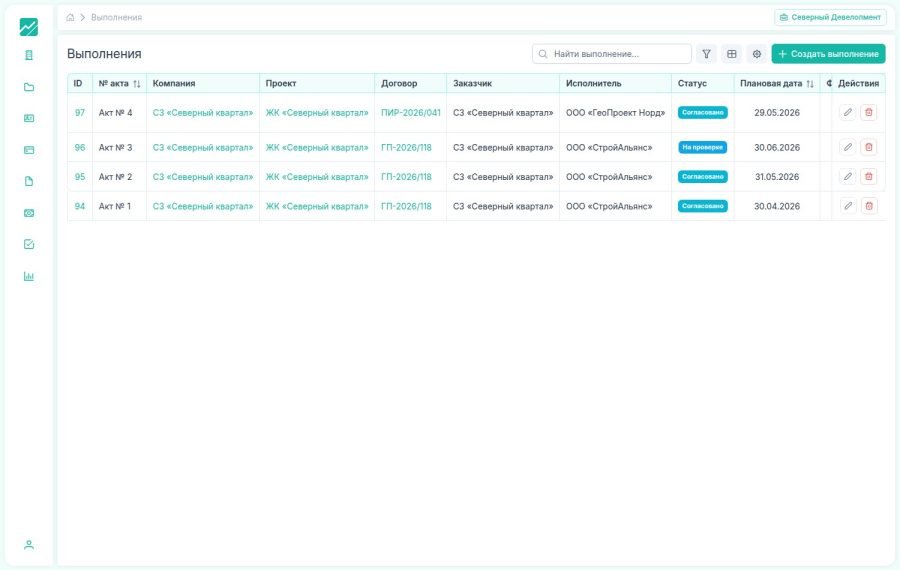Viewport: 900px width, 570px height.
Task: Click the На проверке status badge
Action: (703, 148)
